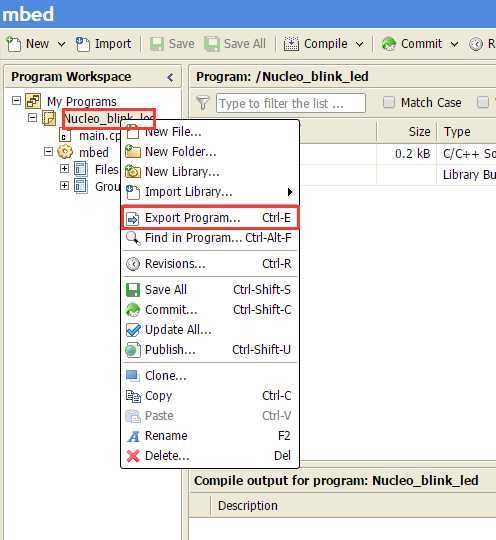Click the red Delete X icon
This screenshot has height=540, width=496.
133,456
